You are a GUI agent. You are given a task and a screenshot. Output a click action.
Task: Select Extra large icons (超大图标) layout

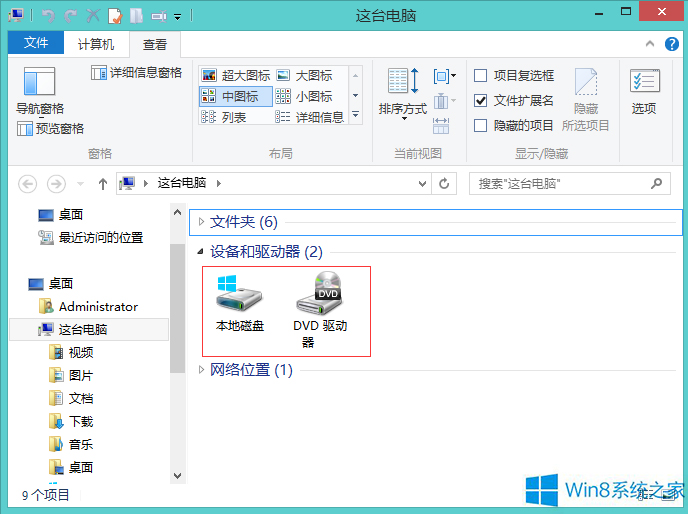pos(236,75)
